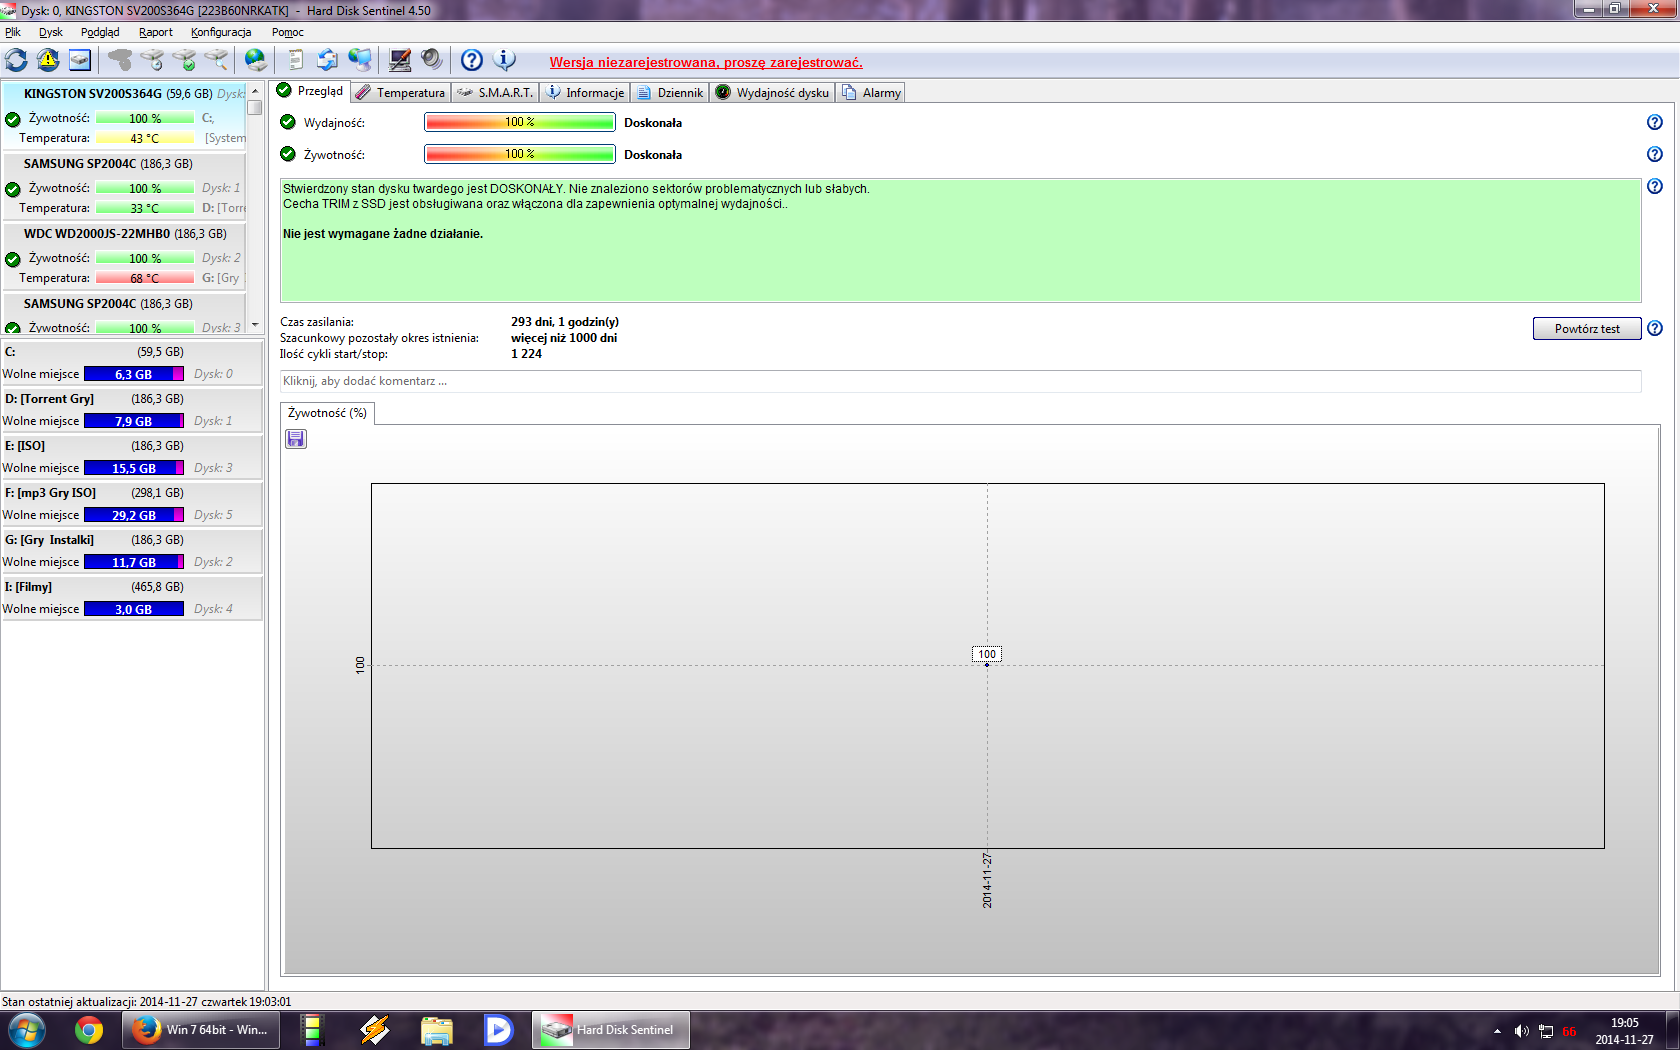Select the F: [mp3 Gry ISO] volume

132,504
